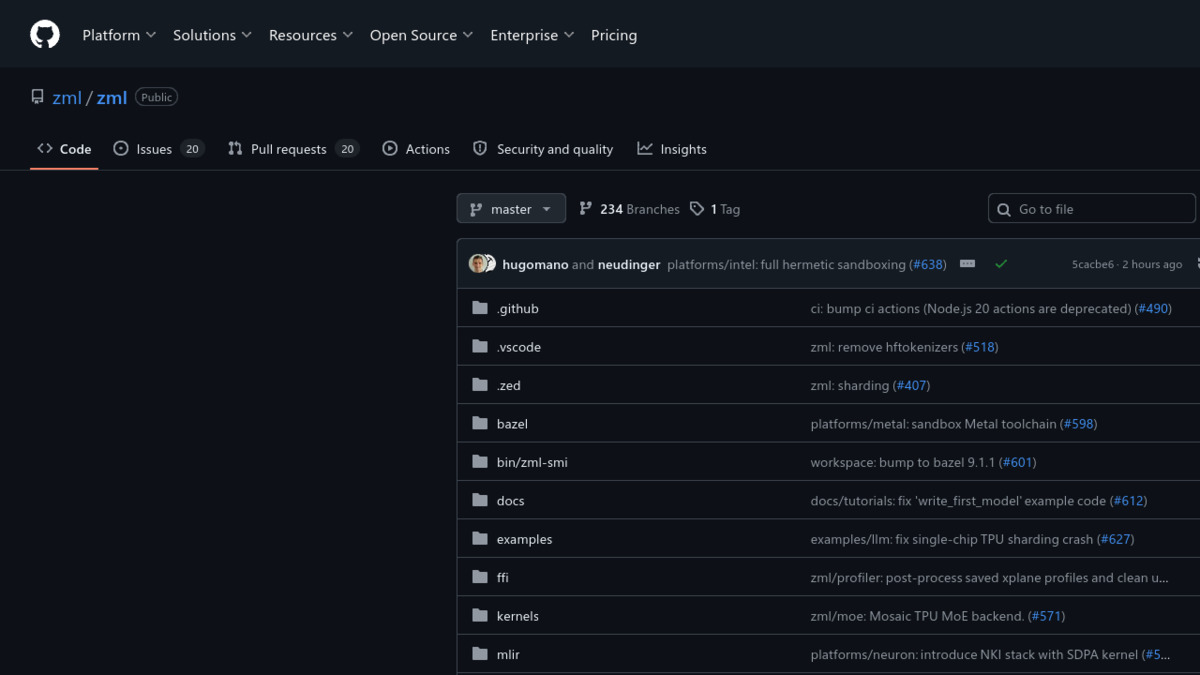The width and height of the screenshot is (1200, 675).
Task: Click the green commit status checkmark
Action: click(1001, 264)
